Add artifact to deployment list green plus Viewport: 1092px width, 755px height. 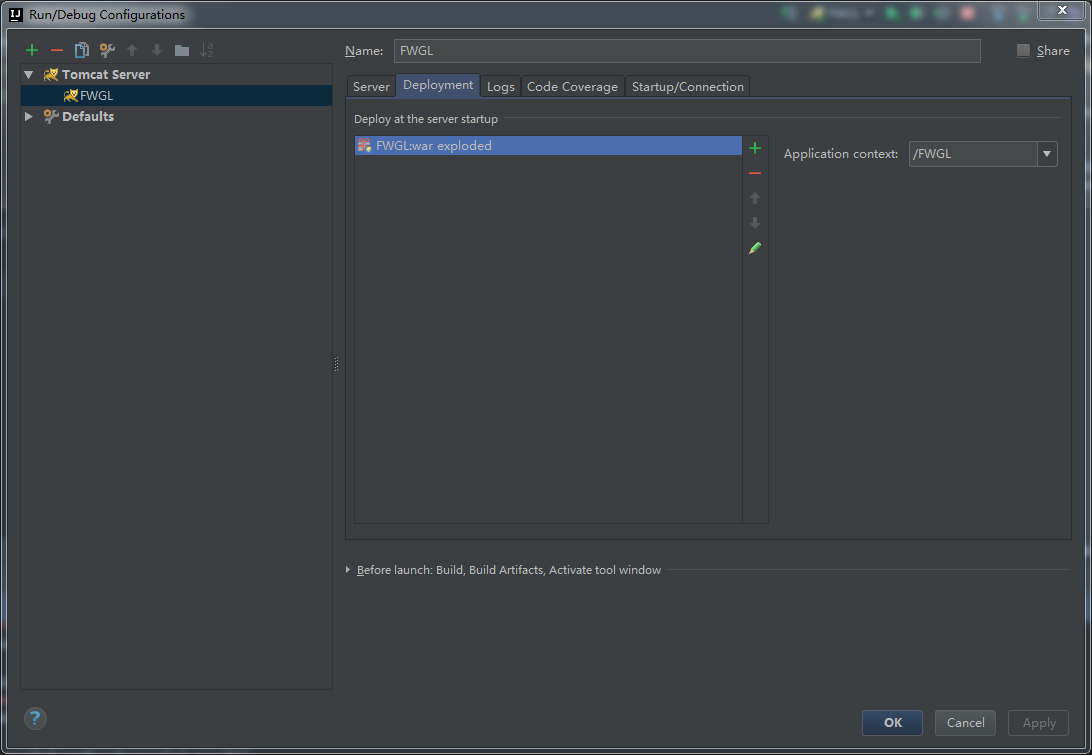click(x=755, y=148)
